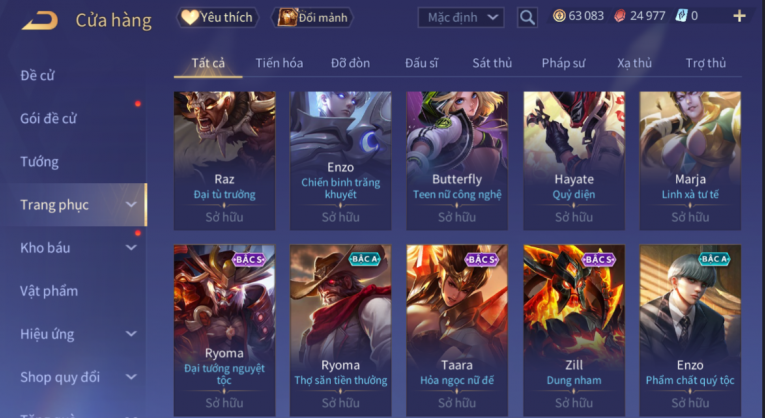Open Gói đề cử in the sidebar
Screen dimensions: 765x418
(48, 119)
